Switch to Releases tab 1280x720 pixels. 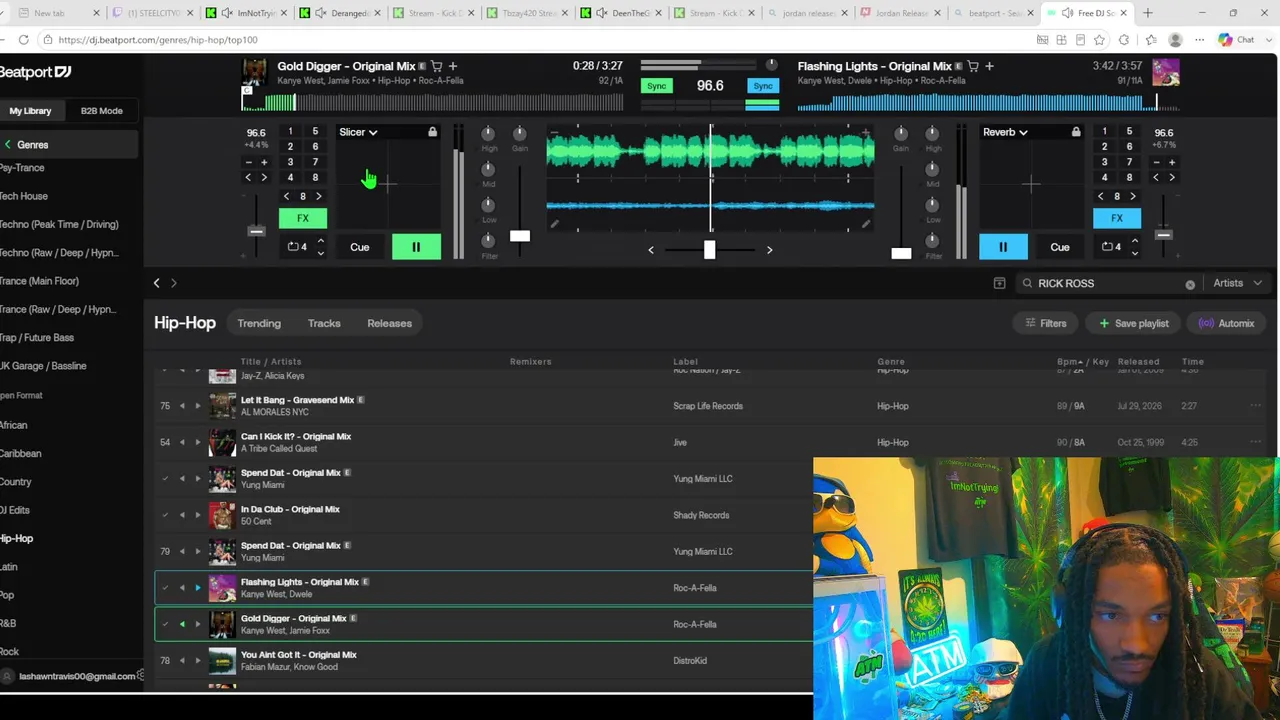point(389,323)
